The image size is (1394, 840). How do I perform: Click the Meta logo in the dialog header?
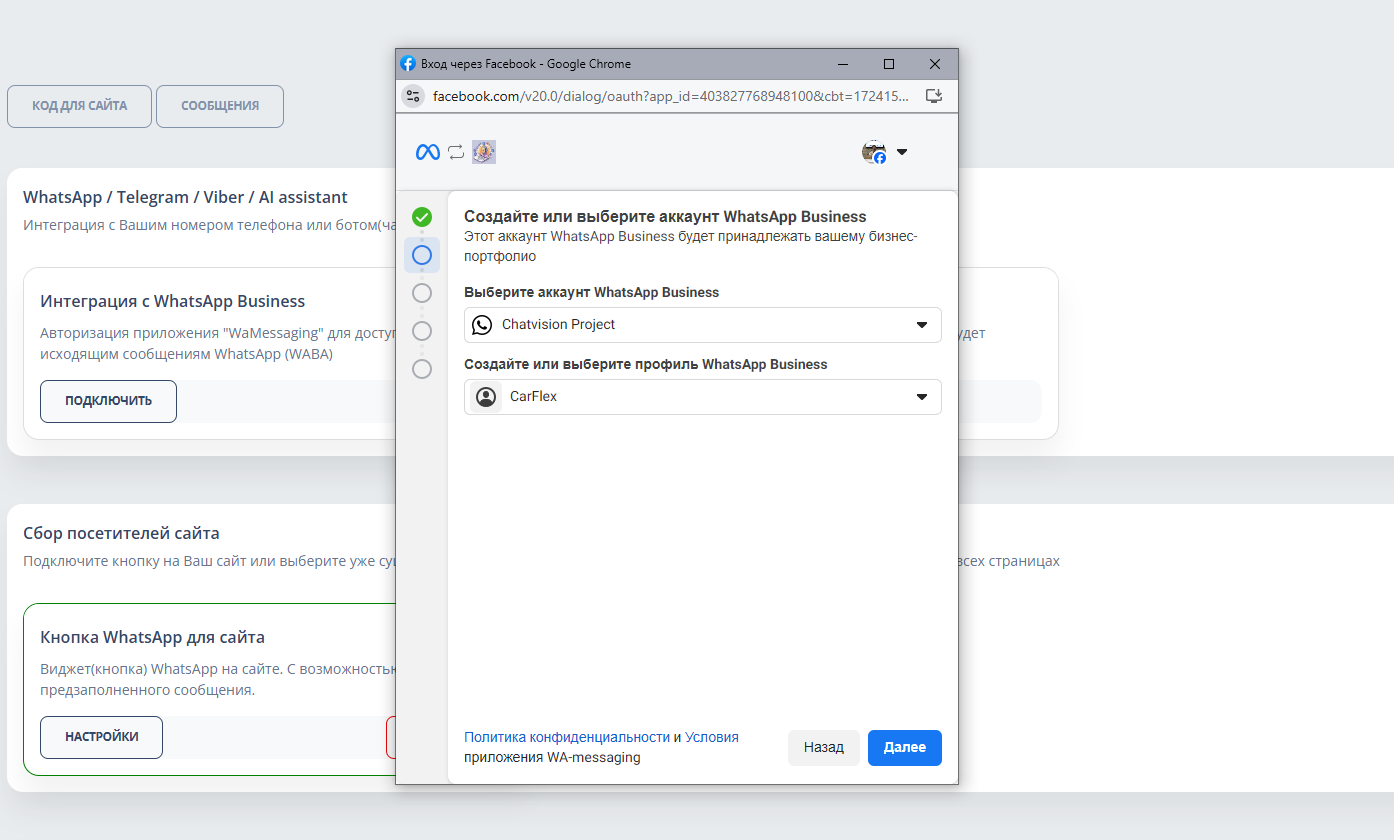(427, 152)
